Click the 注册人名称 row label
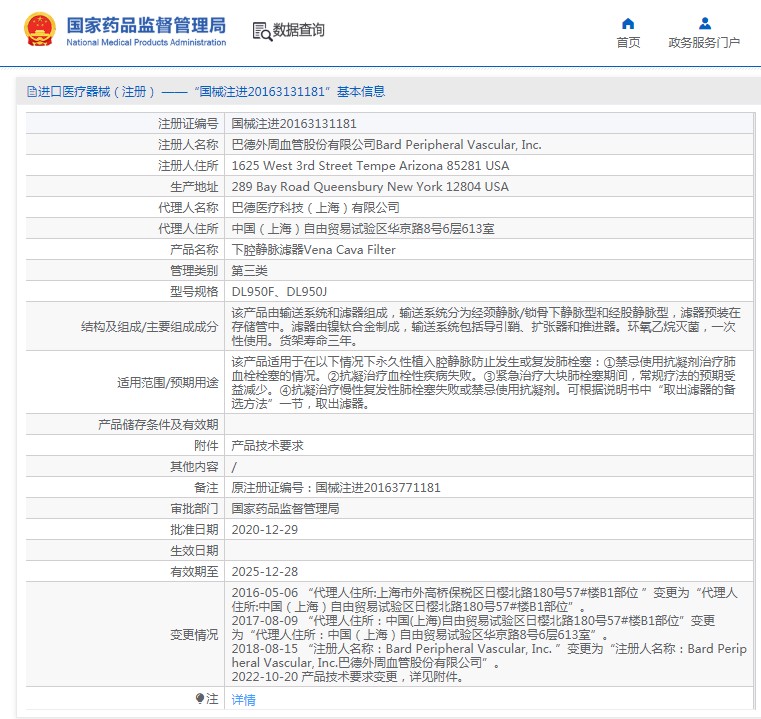 [188, 145]
